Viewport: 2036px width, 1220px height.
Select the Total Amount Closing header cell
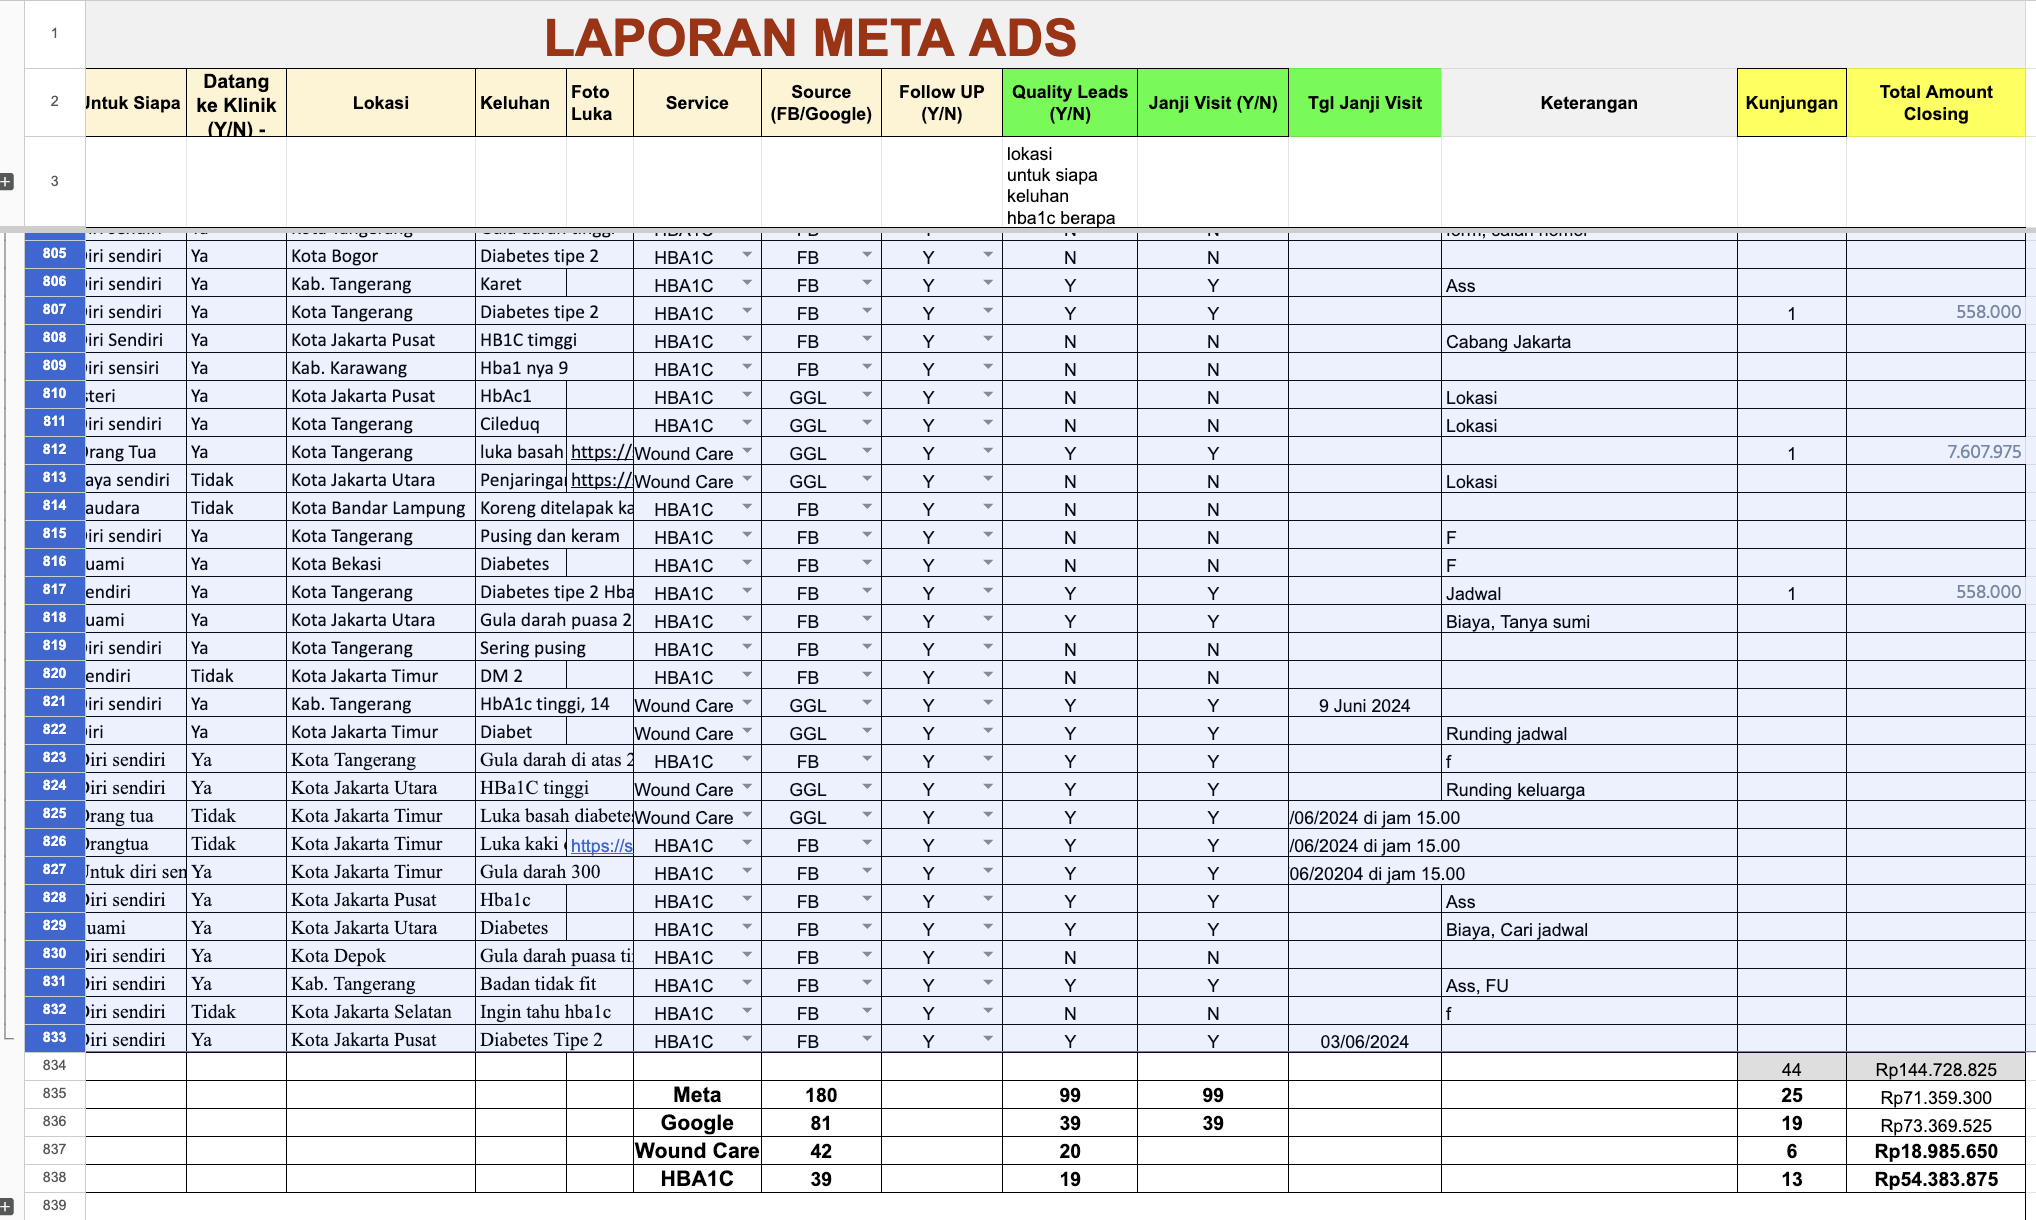click(1935, 103)
